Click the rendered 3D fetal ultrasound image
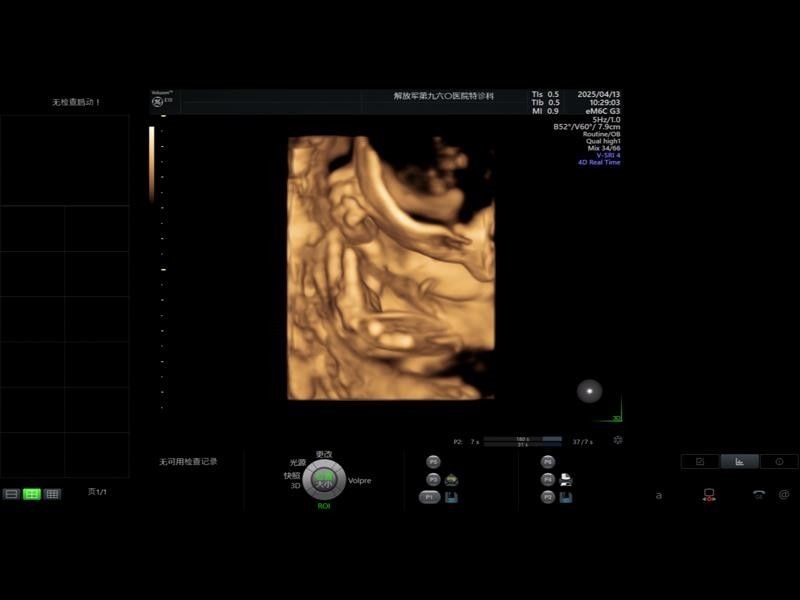The image size is (800, 600). pos(391,267)
